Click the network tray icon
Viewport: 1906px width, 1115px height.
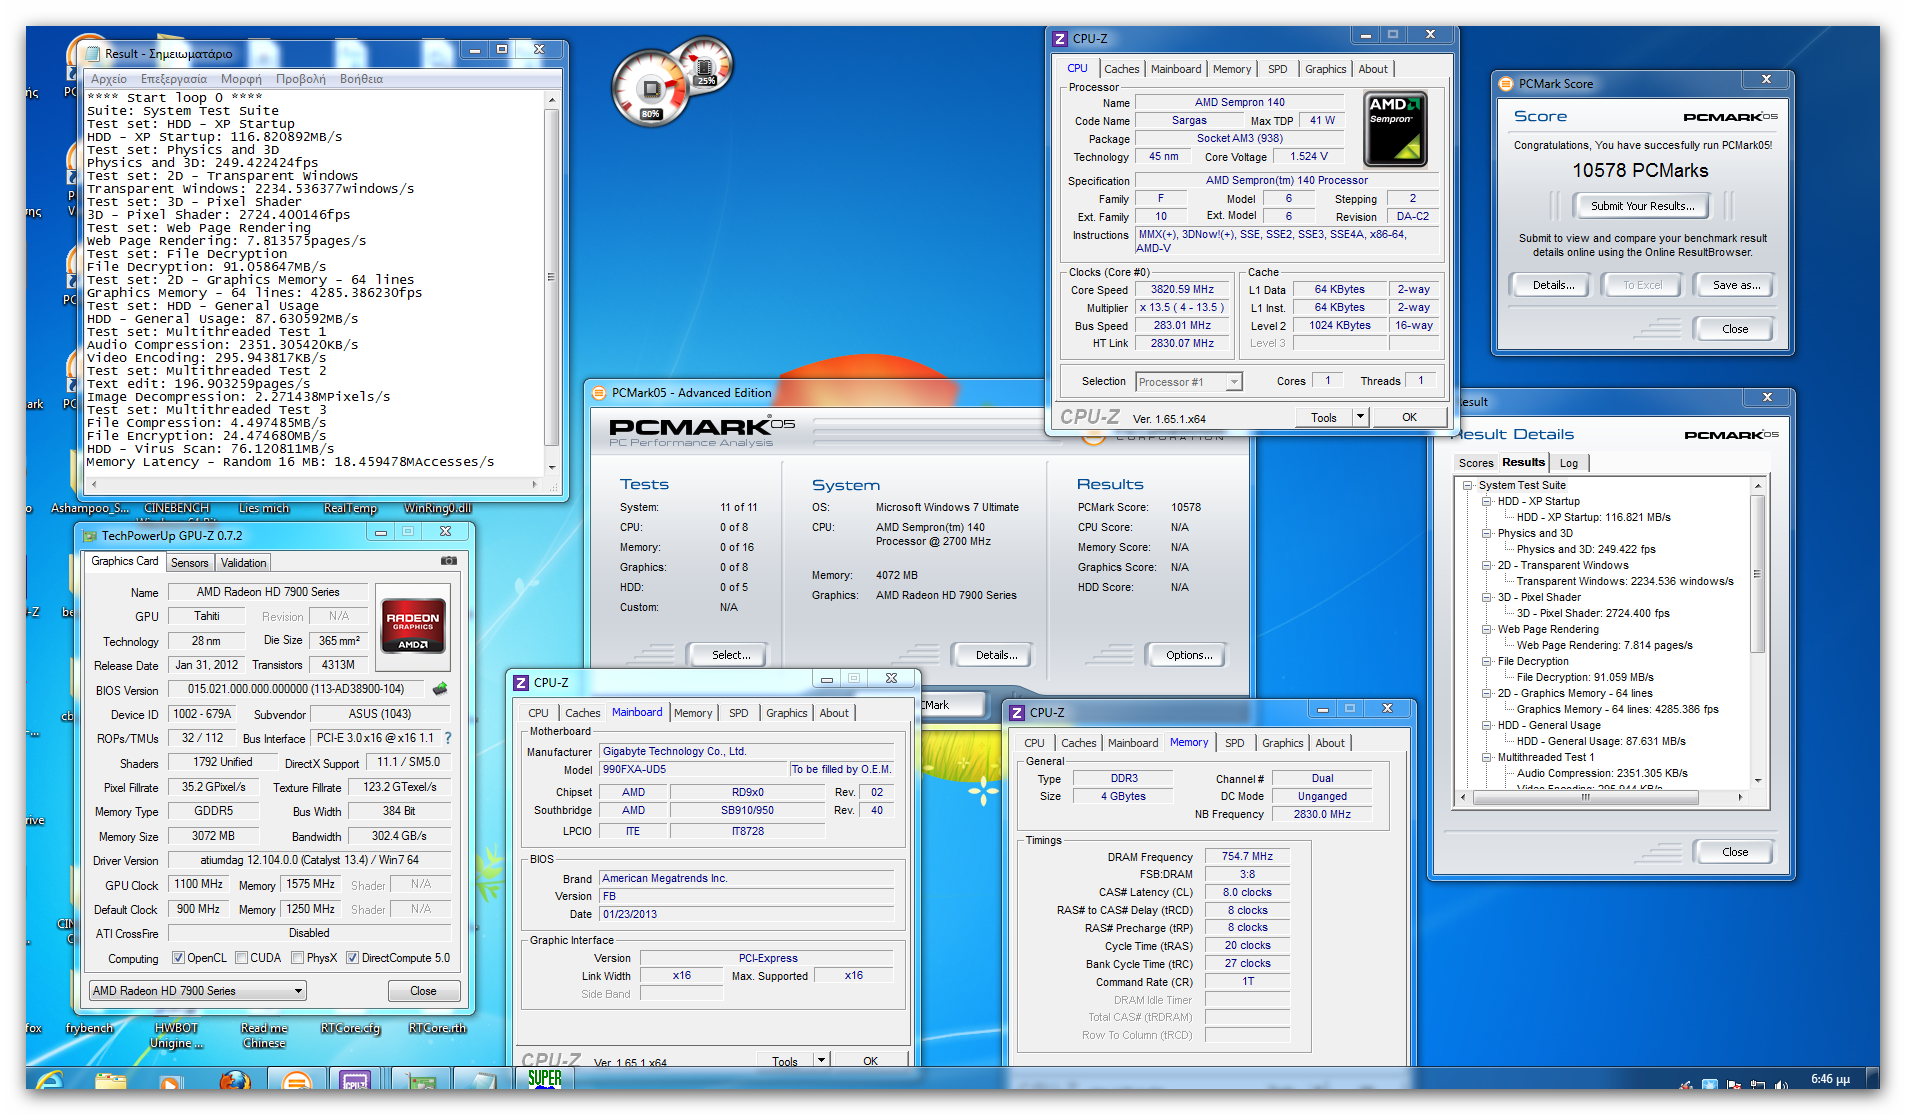[x=1757, y=1084]
